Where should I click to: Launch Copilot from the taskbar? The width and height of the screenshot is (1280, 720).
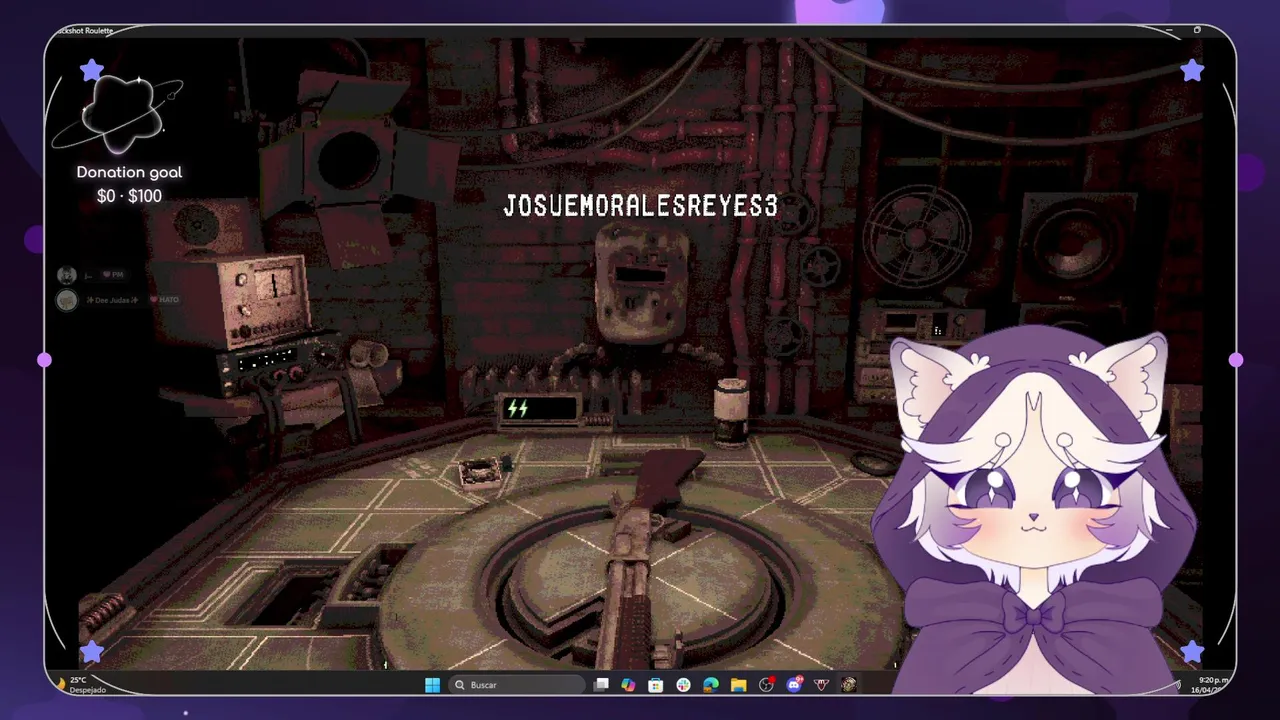[x=628, y=685]
